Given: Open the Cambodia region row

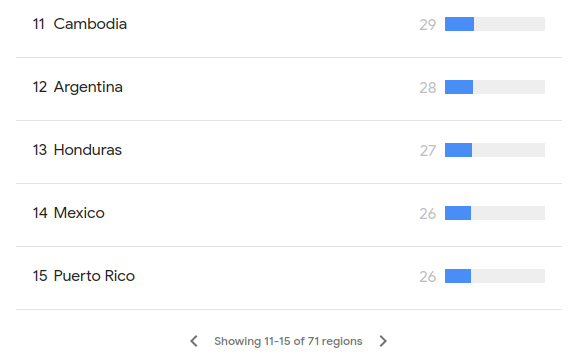Looking at the screenshot, I should point(289,24).
